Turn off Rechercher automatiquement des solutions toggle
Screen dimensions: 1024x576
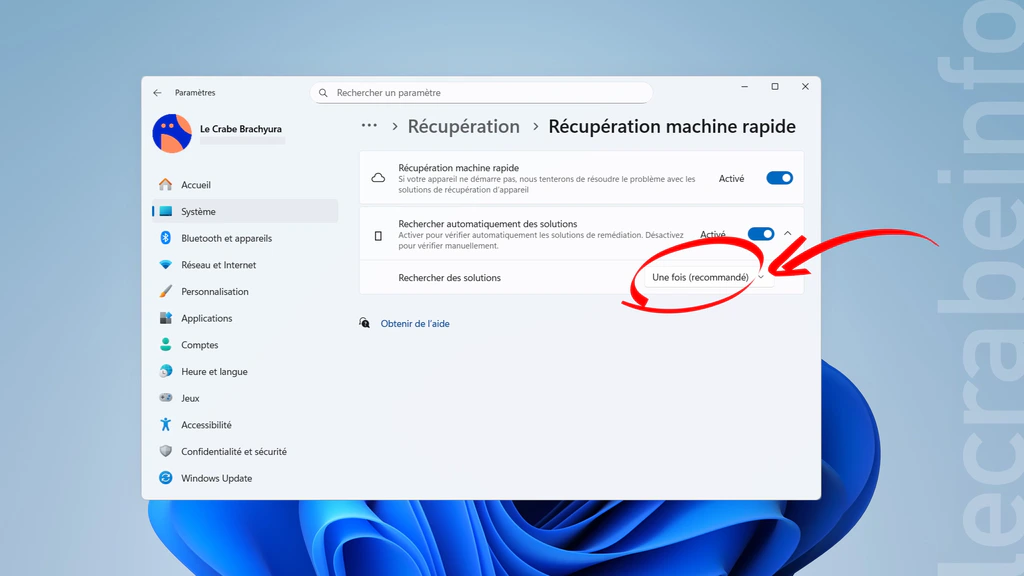pyautogui.click(x=760, y=234)
